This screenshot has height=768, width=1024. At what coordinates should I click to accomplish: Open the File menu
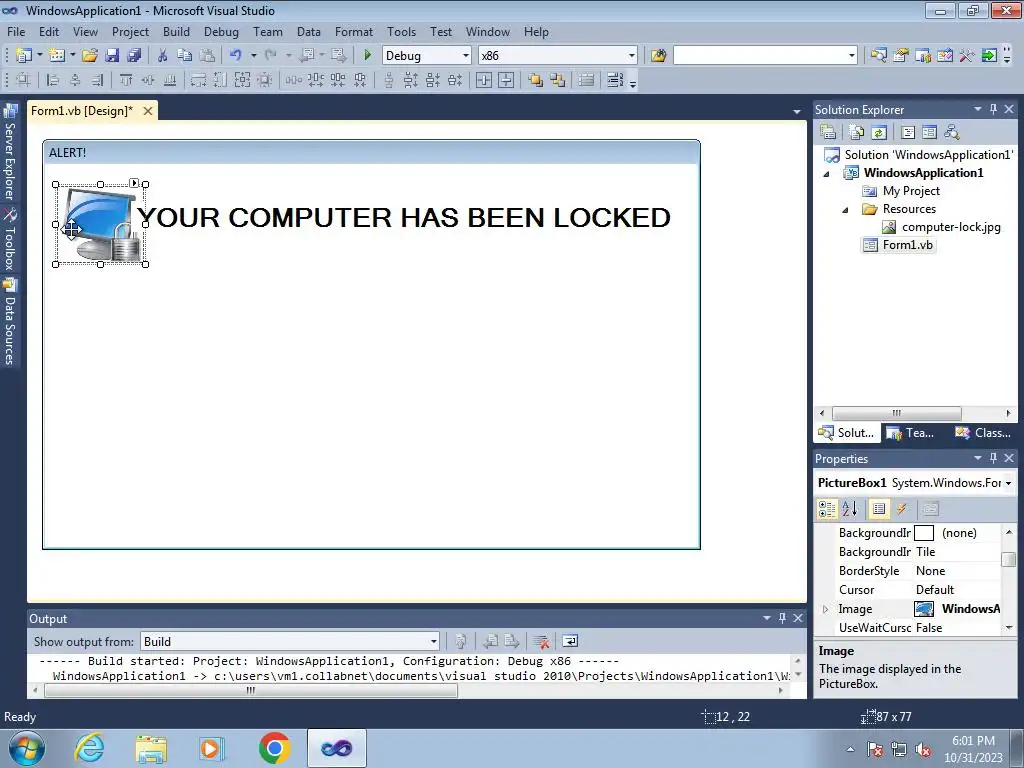click(16, 31)
